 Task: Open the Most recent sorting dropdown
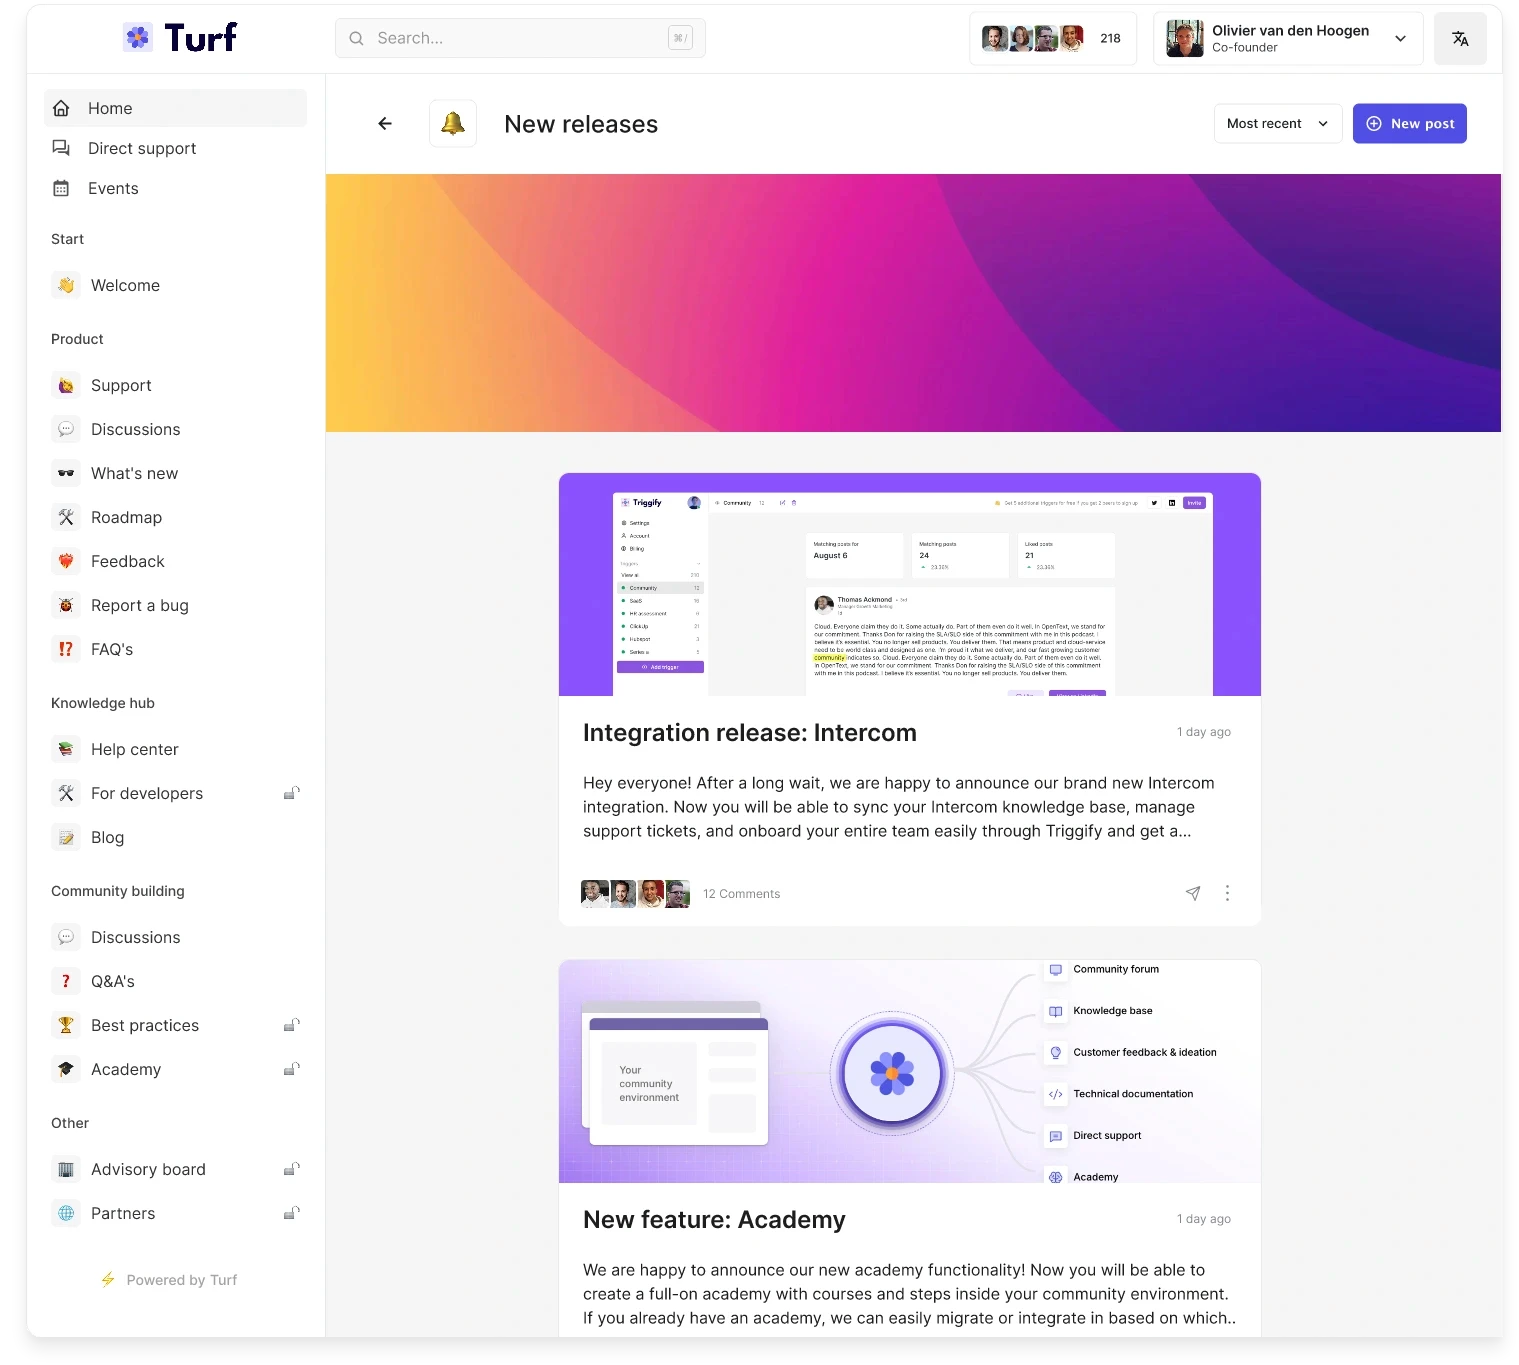pyautogui.click(x=1277, y=123)
